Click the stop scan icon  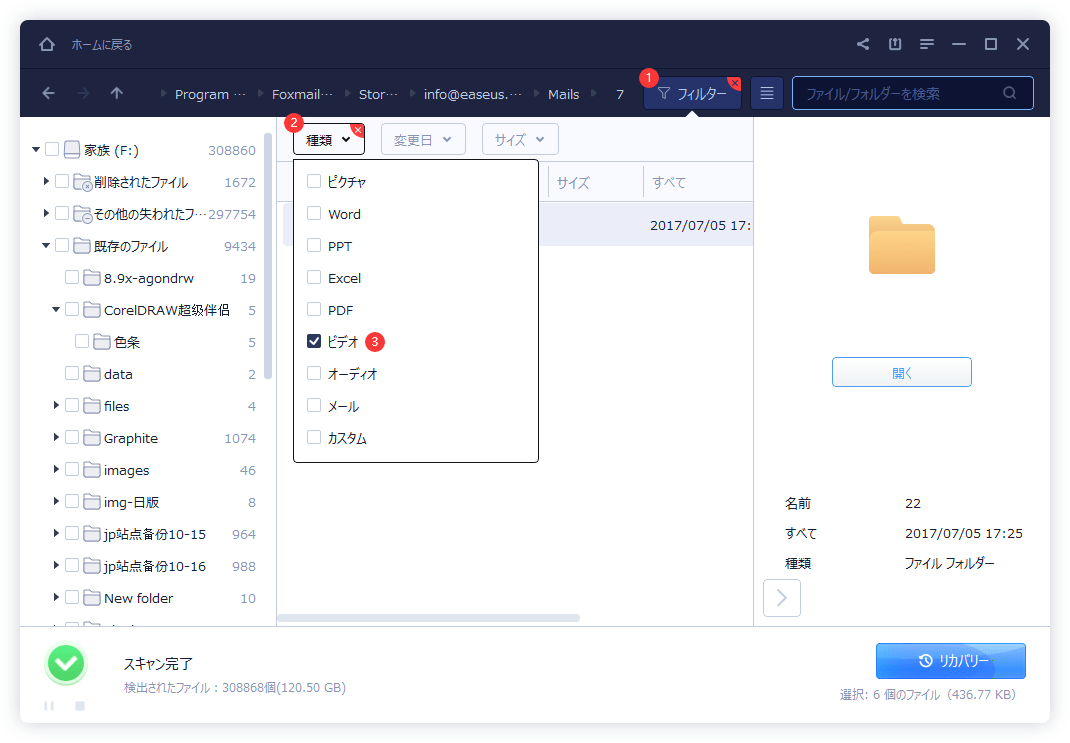(80, 705)
